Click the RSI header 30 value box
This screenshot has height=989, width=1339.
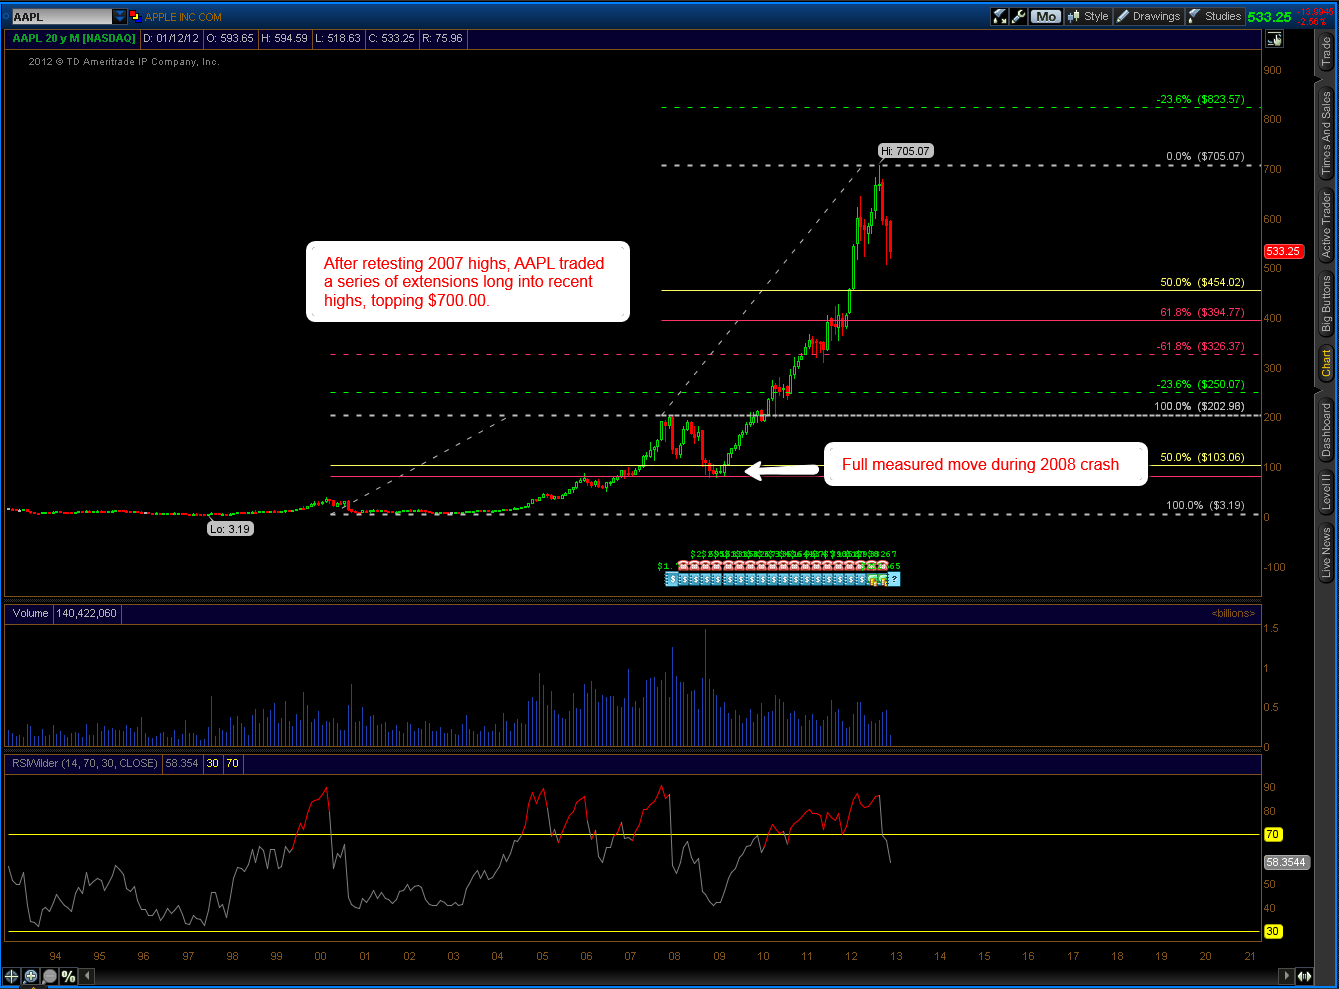pos(213,763)
